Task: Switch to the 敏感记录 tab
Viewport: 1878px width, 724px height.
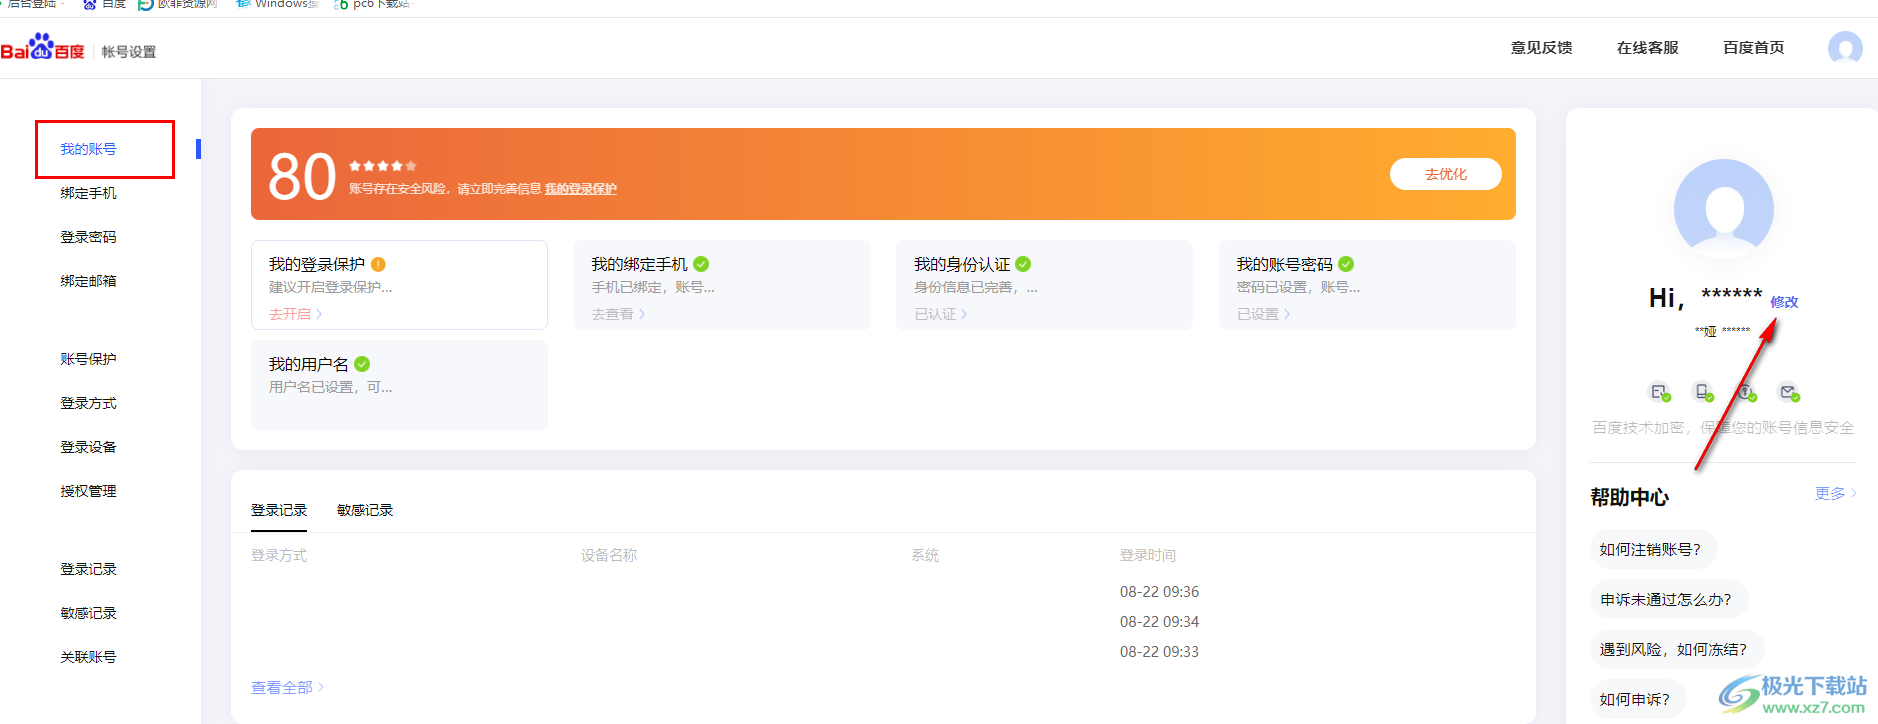Action: (365, 510)
